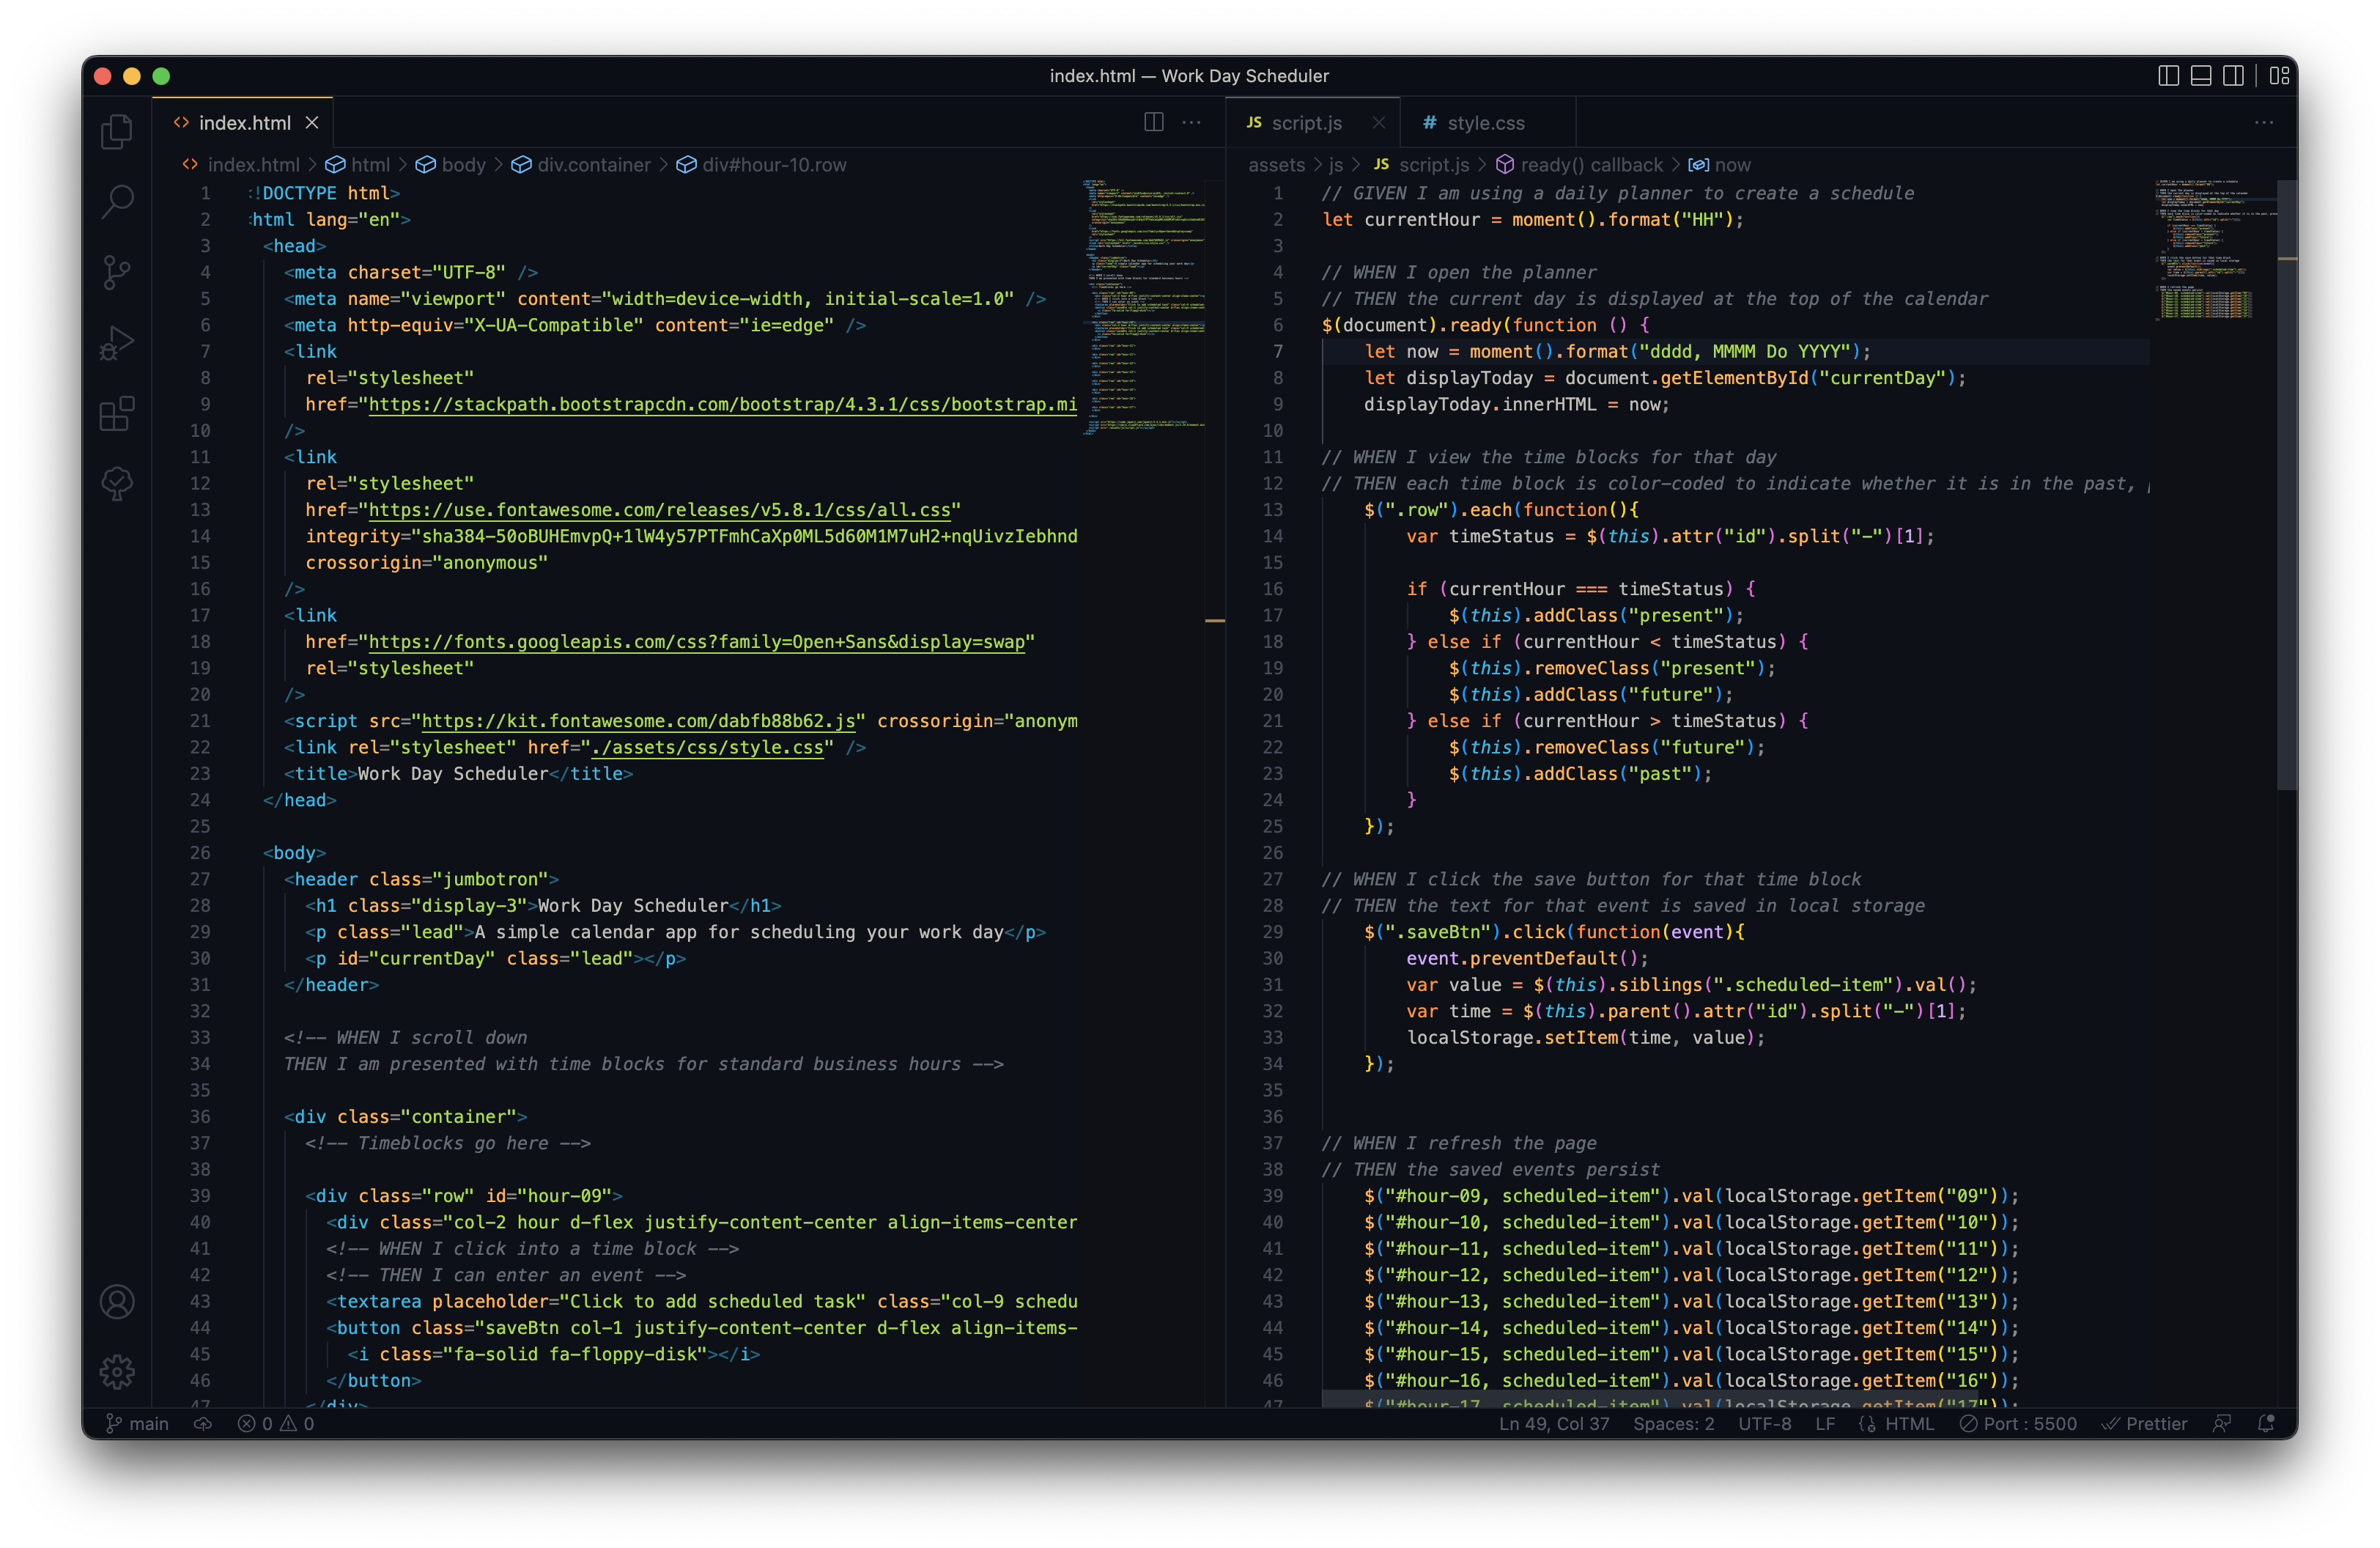
Task: Open the Testing view
Action: click(x=117, y=484)
